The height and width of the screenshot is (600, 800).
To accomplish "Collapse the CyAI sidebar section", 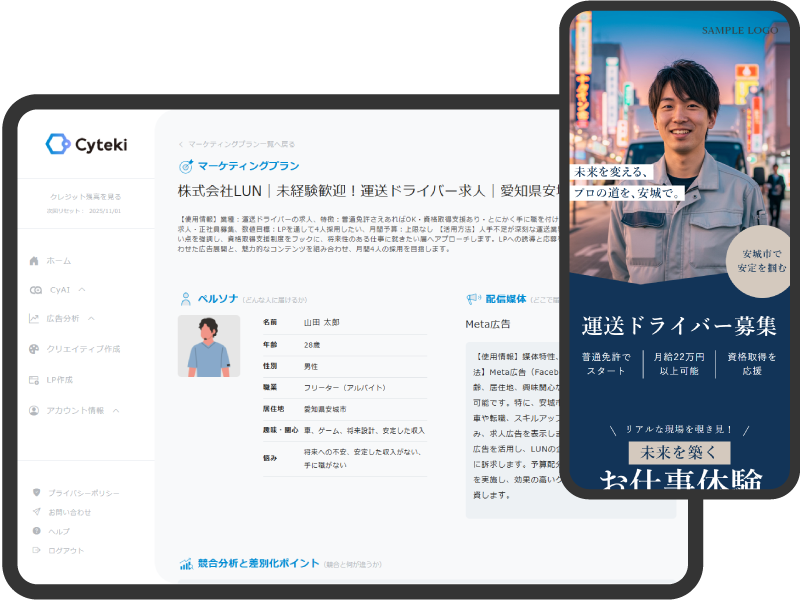I will coord(84,290).
